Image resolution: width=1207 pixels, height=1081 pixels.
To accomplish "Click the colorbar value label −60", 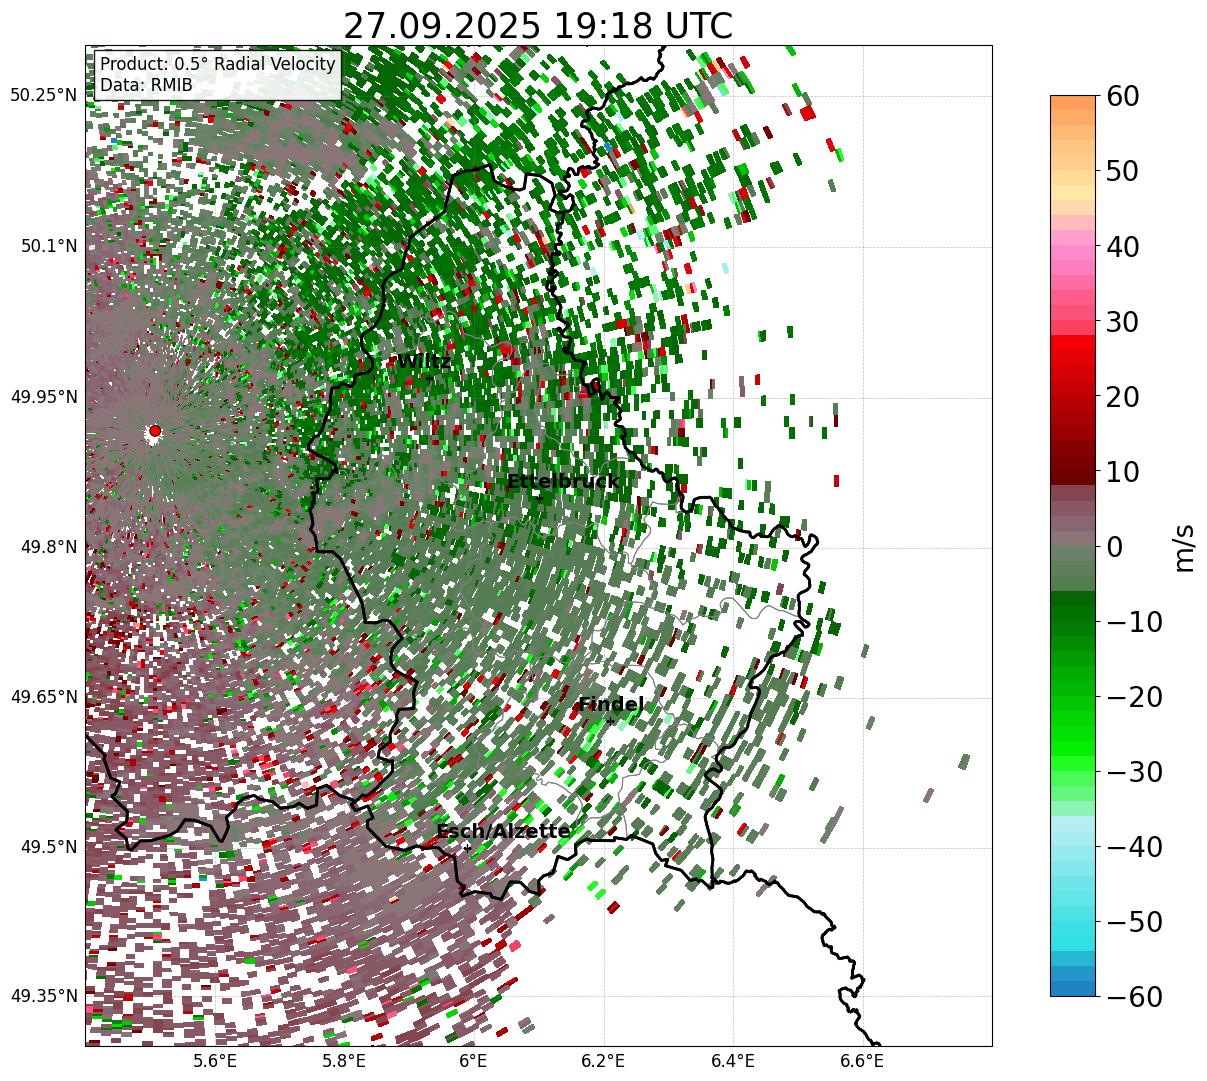I will coord(1135,996).
